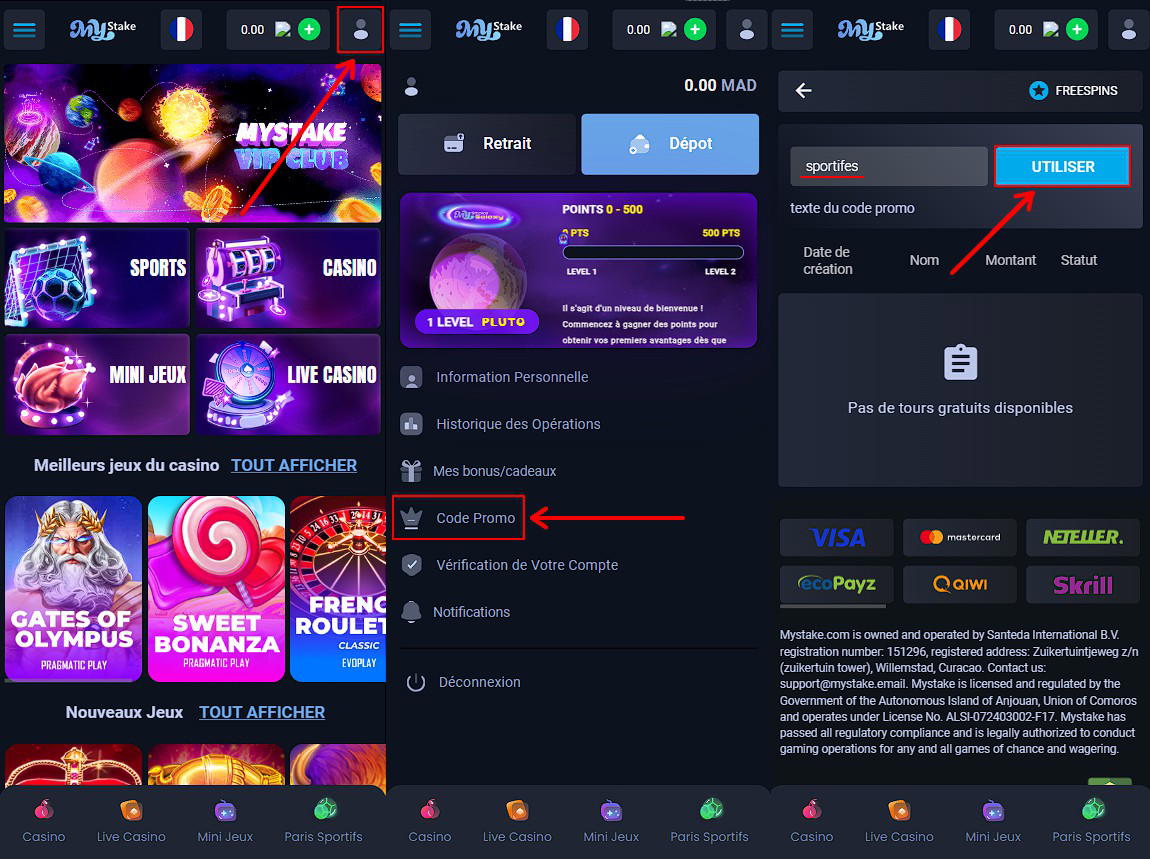The width and height of the screenshot is (1150, 859).
Task: Click French flag language selector in right panel
Action: [x=949, y=30]
